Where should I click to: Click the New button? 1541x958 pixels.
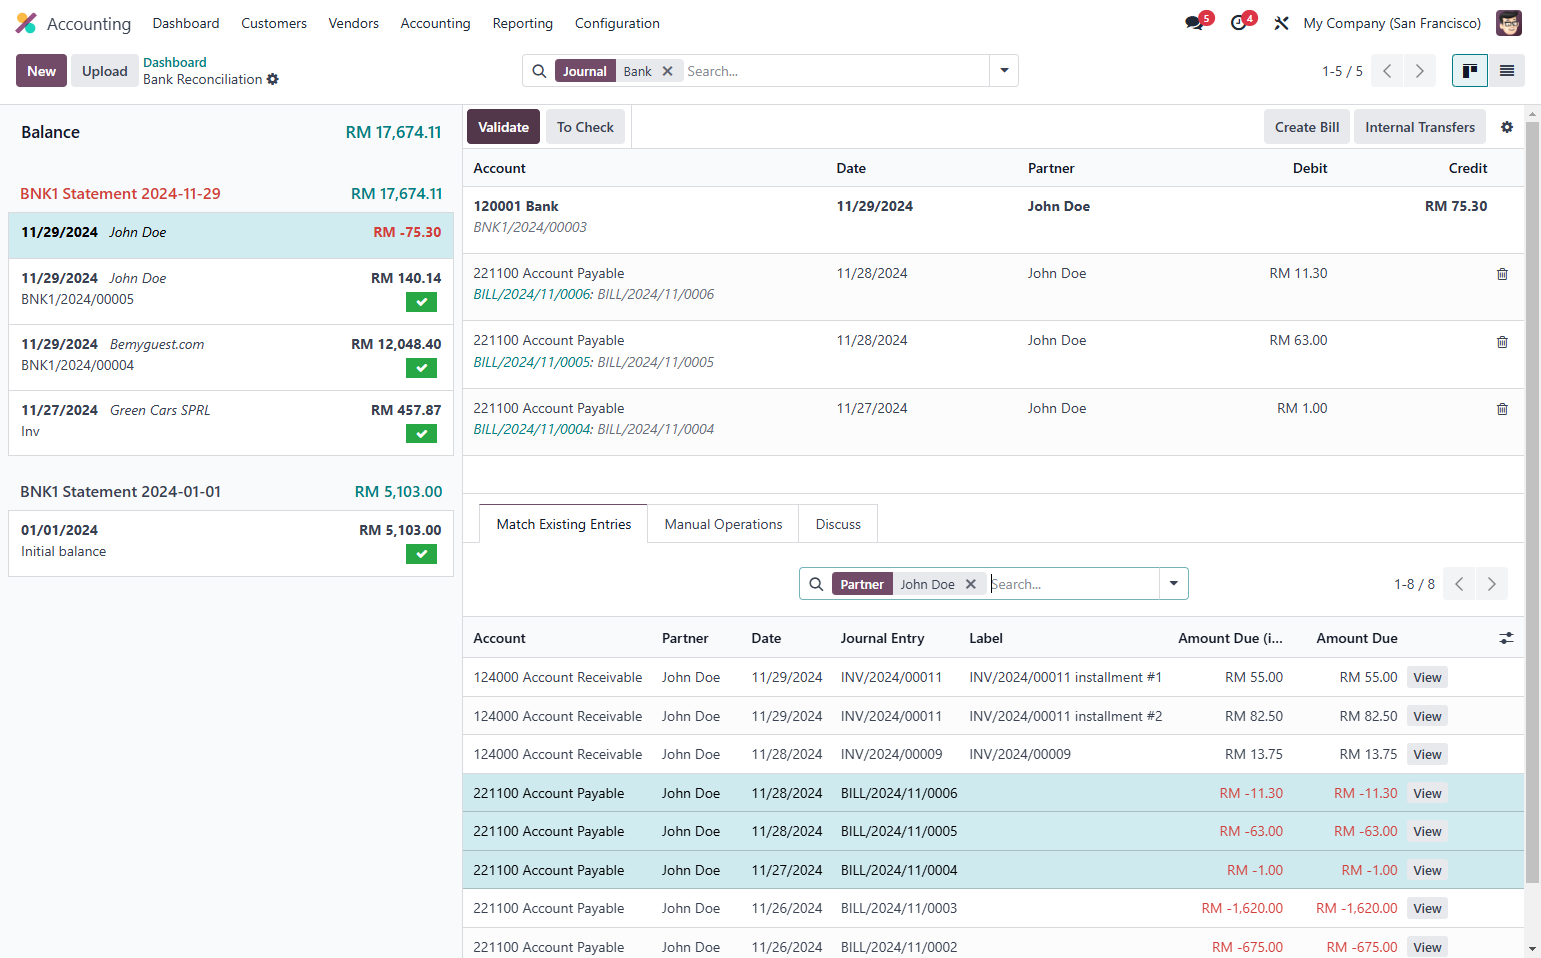click(x=41, y=71)
